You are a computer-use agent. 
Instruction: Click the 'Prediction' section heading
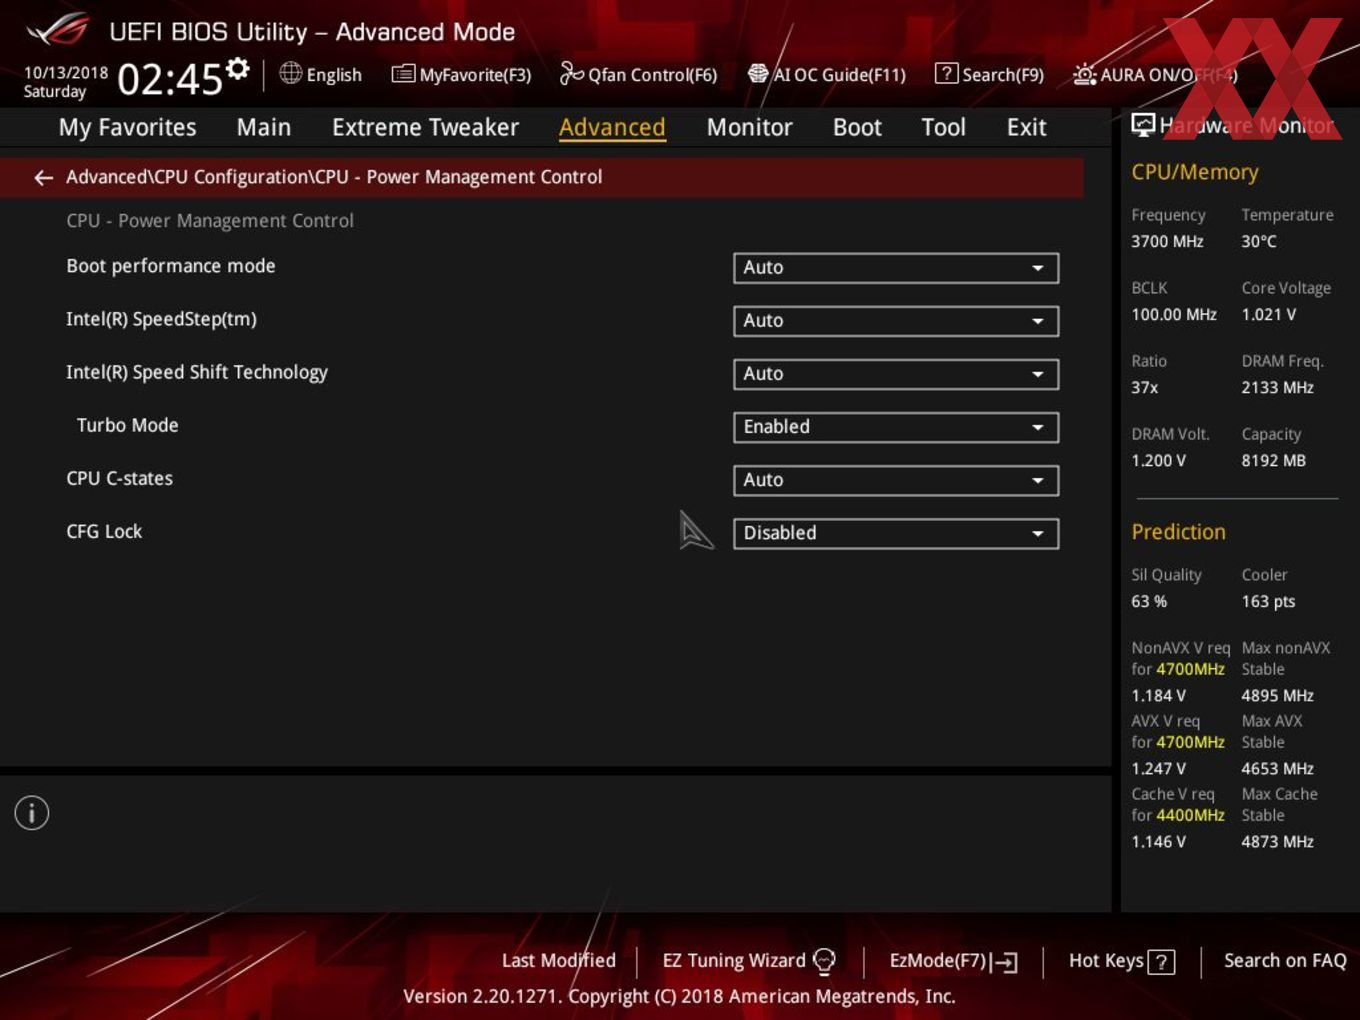click(1178, 531)
